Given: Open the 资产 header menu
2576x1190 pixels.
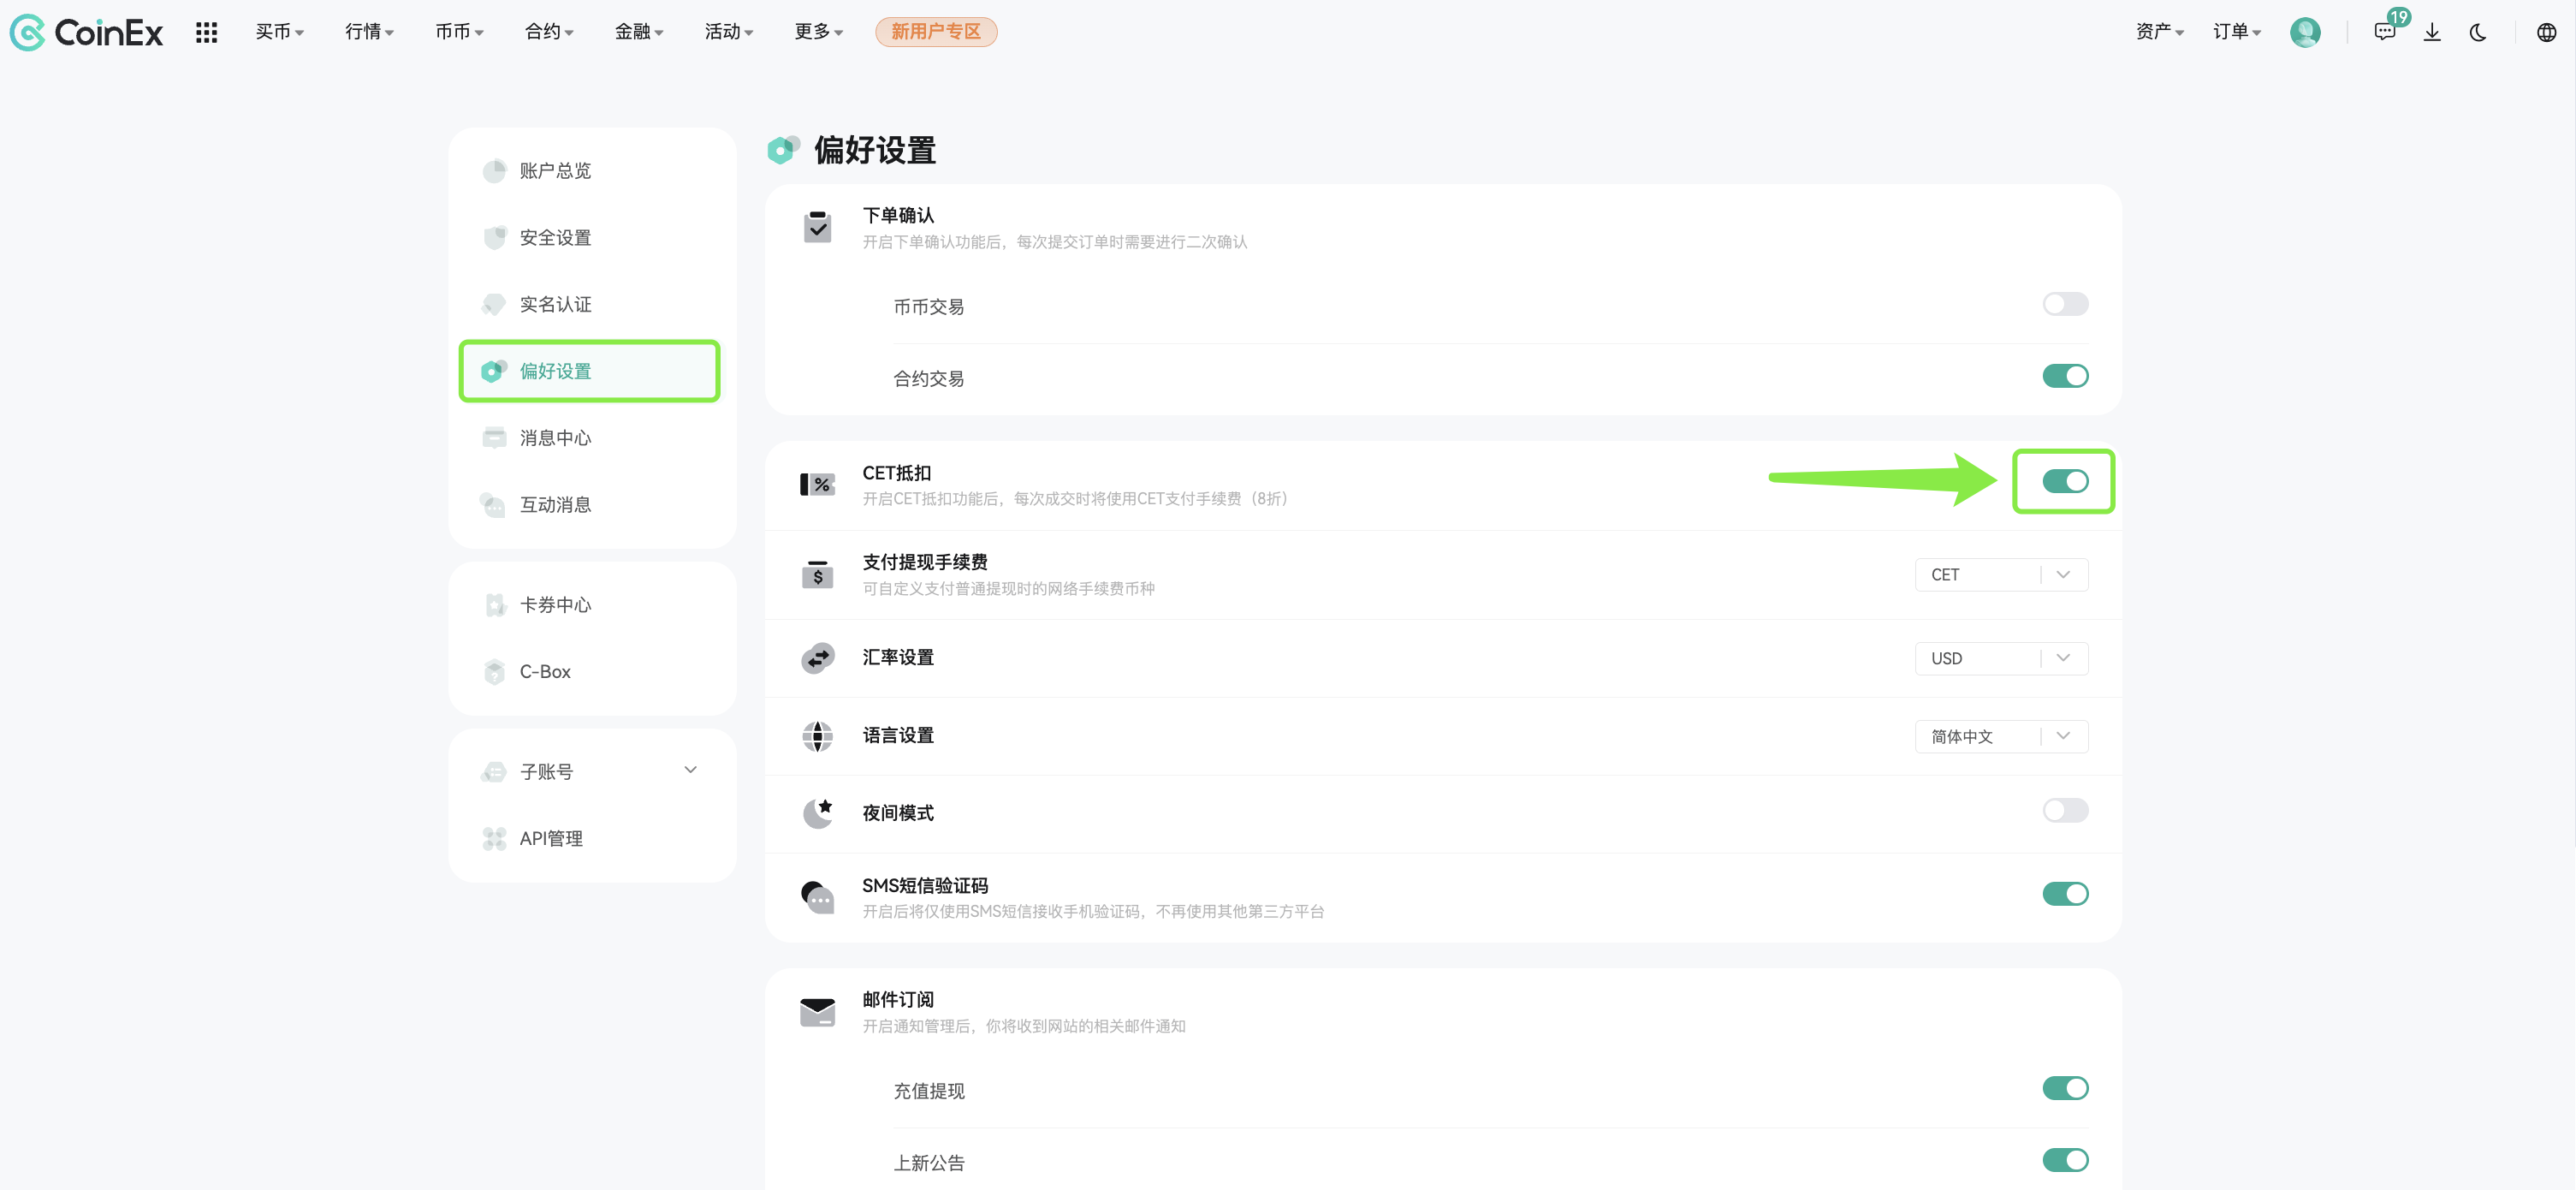Looking at the screenshot, I should coord(2160,32).
